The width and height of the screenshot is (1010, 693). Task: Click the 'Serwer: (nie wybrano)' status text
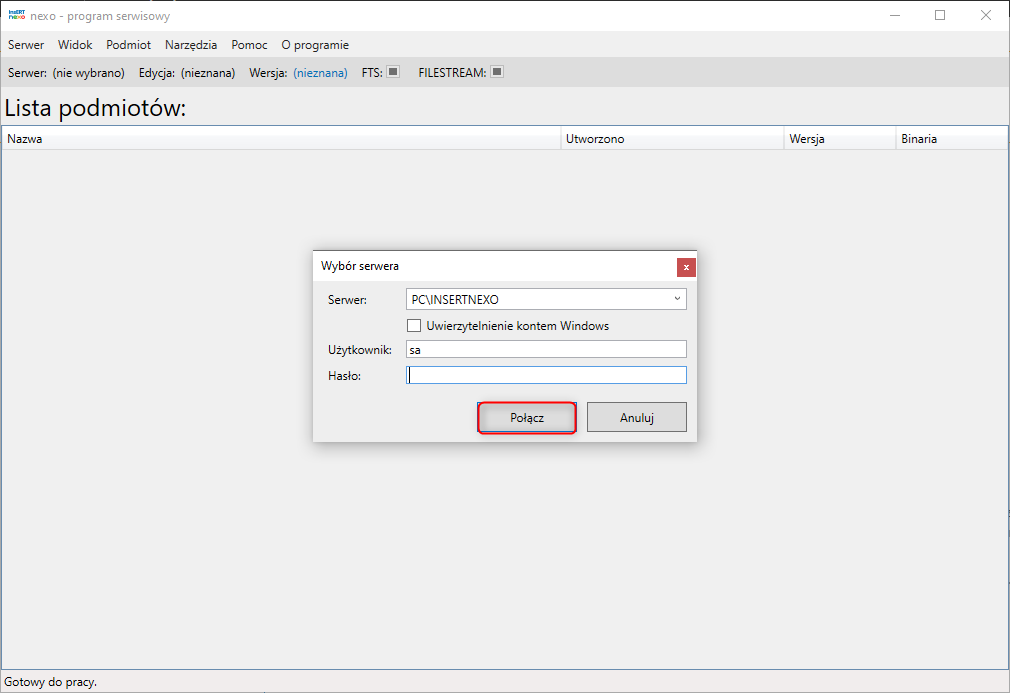tap(66, 73)
